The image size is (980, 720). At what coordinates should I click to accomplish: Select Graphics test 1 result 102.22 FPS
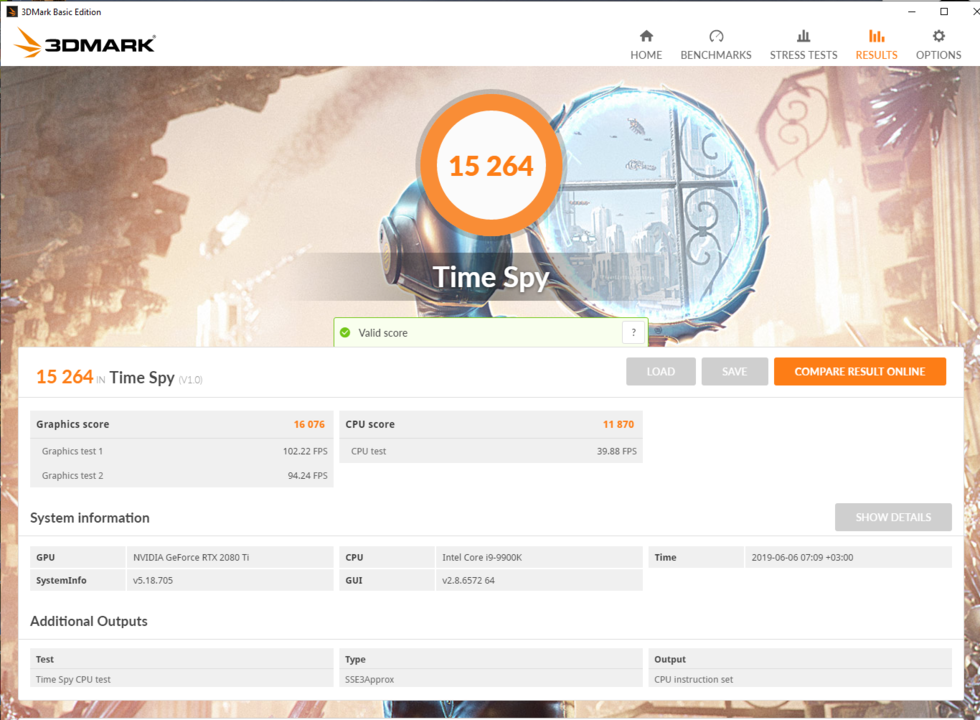(x=305, y=451)
